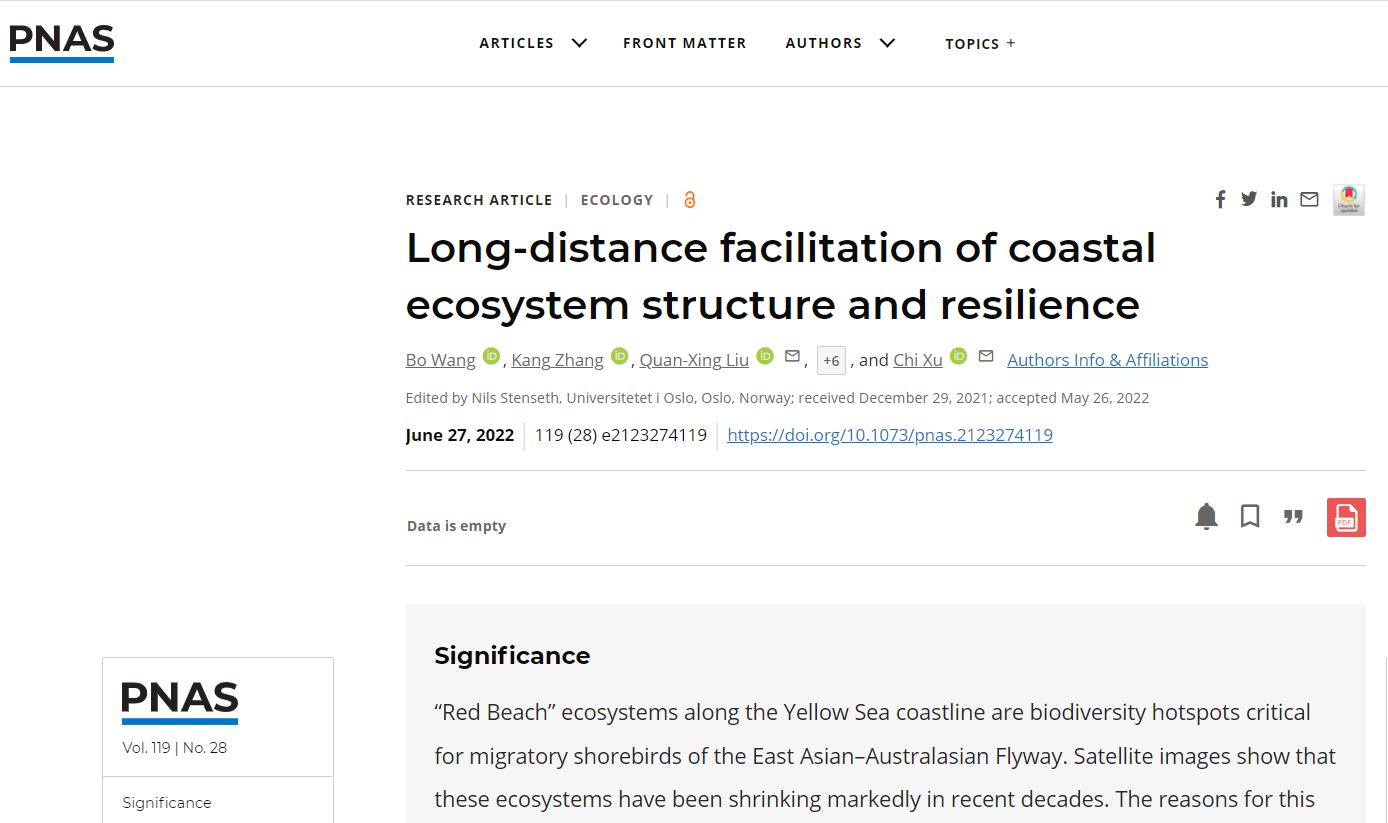Screen dimensions: 1388x823
Task: Open the Front Matter menu item
Action: pyautogui.click(x=685, y=43)
